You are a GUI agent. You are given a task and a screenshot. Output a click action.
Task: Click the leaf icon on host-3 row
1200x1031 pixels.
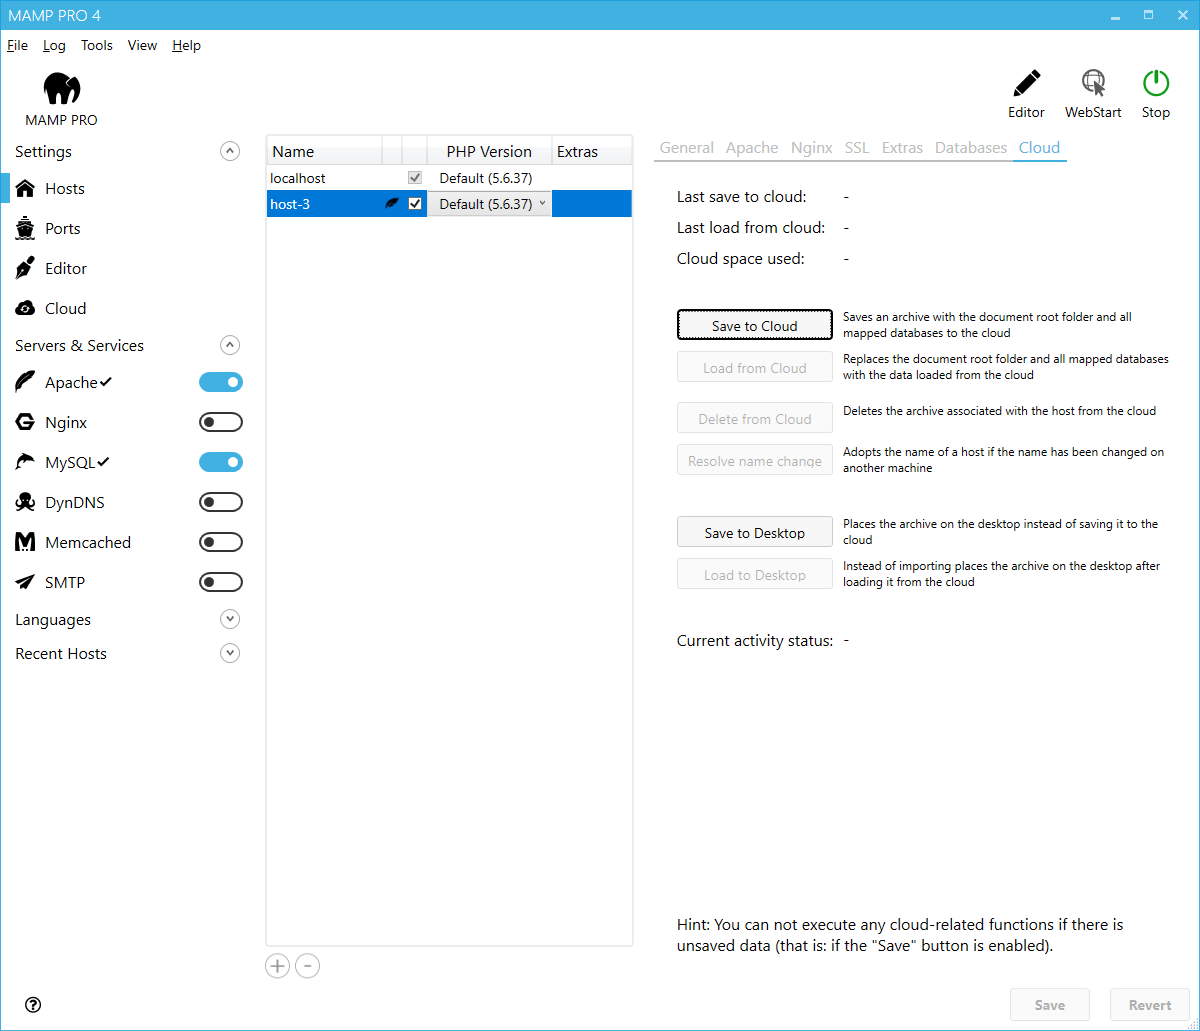[392, 204]
